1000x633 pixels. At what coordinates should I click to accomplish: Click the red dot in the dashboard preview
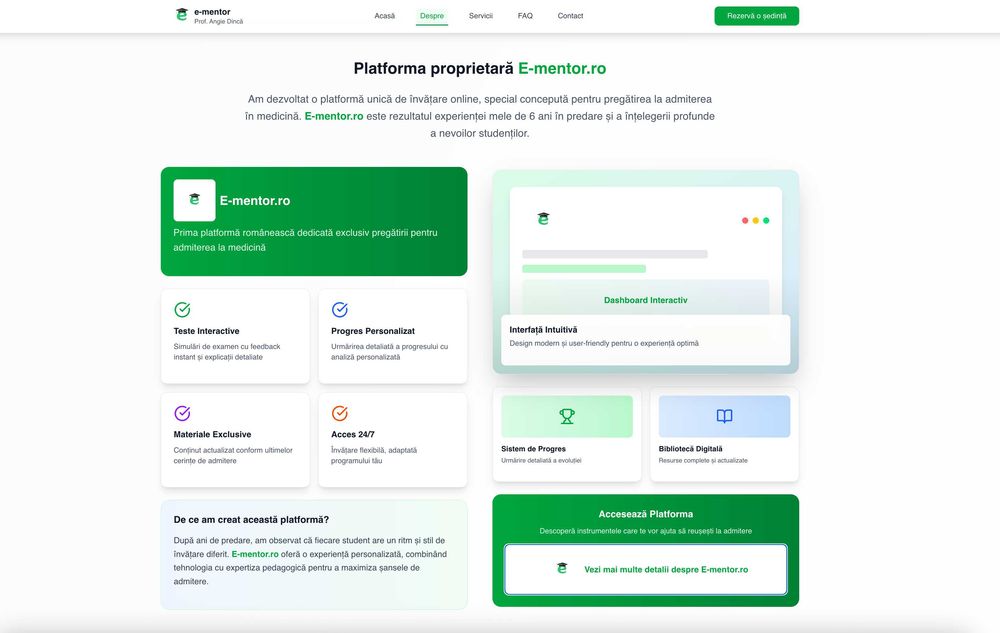tap(745, 220)
